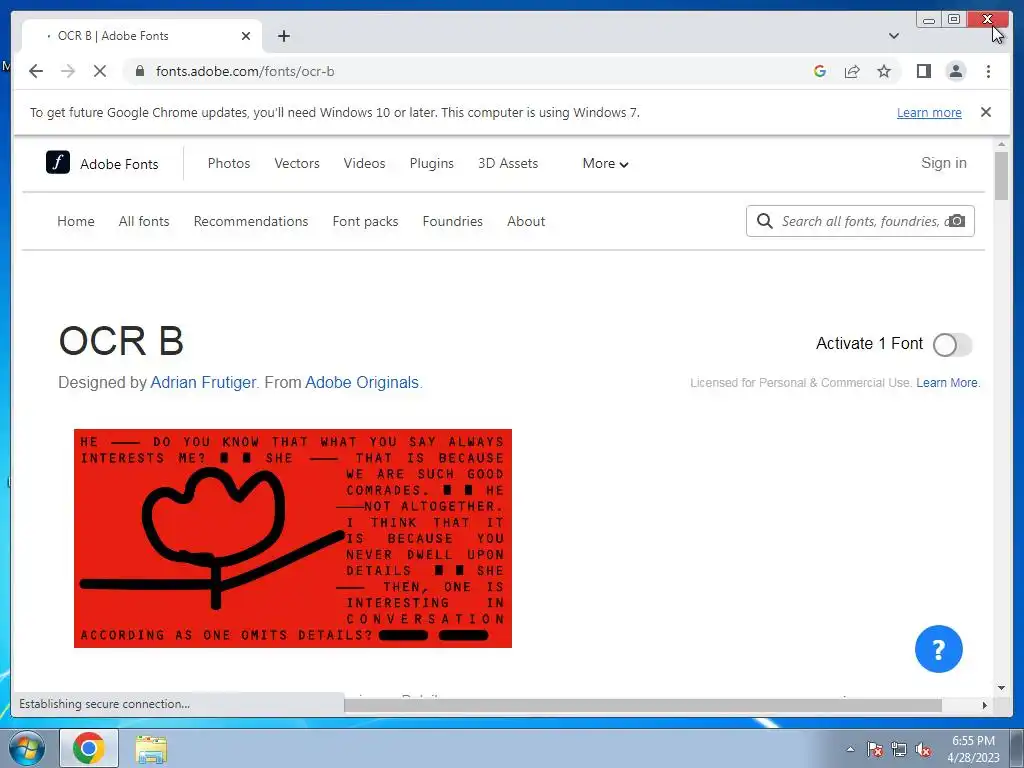Click the scrollbar down arrow
Image resolution: width=1024 pixels, height=768 pixels.
pos(1001,688)
